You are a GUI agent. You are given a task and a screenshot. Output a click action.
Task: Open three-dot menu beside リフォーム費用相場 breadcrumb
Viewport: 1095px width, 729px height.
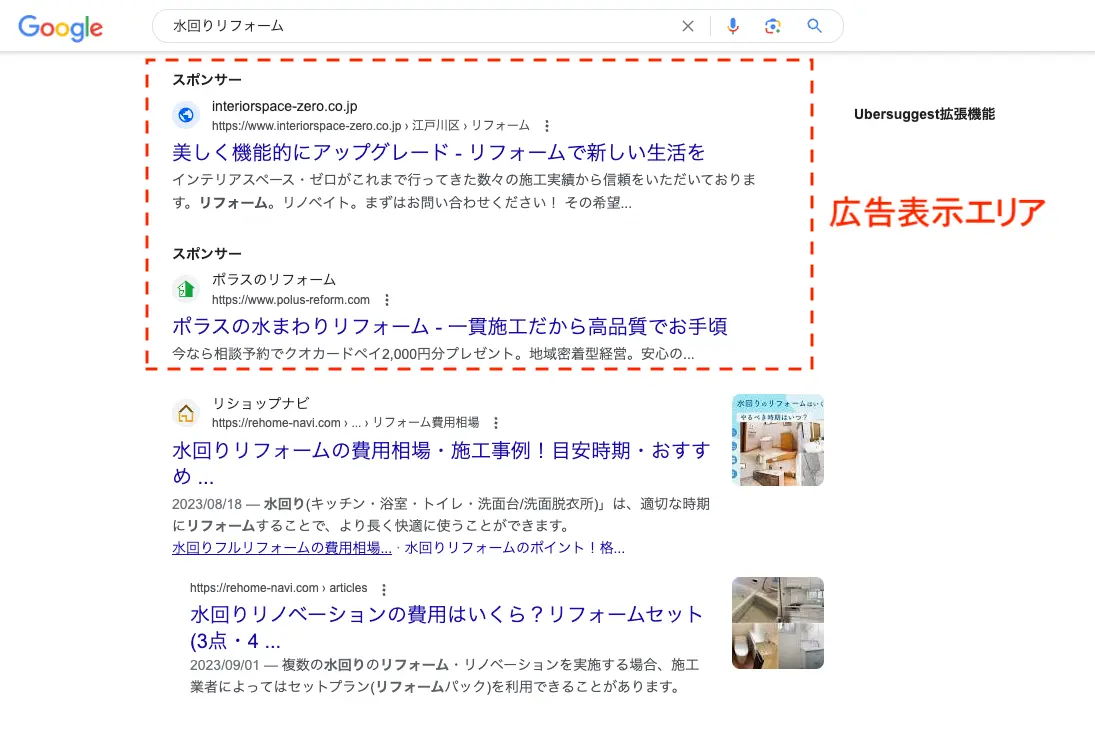tap(496, 422)
